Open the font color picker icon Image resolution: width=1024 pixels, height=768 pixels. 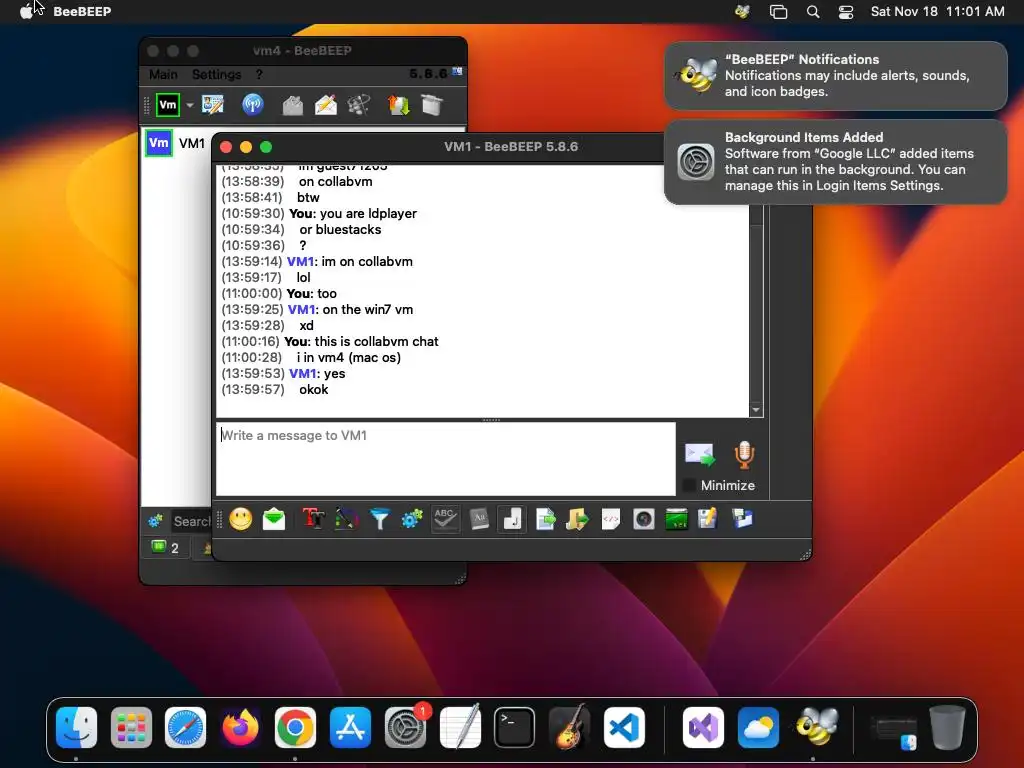[346, 519]
